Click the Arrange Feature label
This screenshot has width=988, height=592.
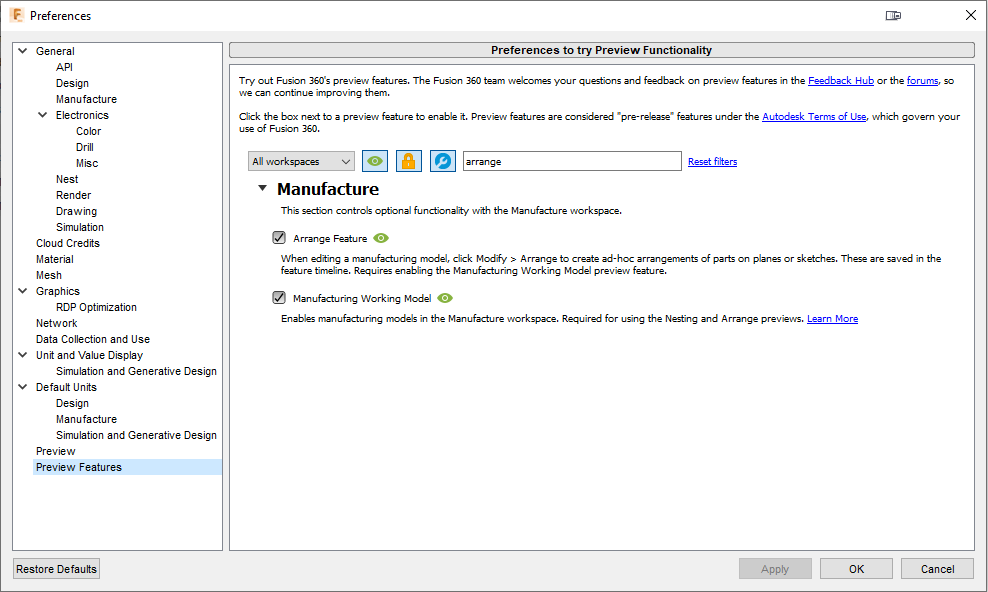[330, 239]
